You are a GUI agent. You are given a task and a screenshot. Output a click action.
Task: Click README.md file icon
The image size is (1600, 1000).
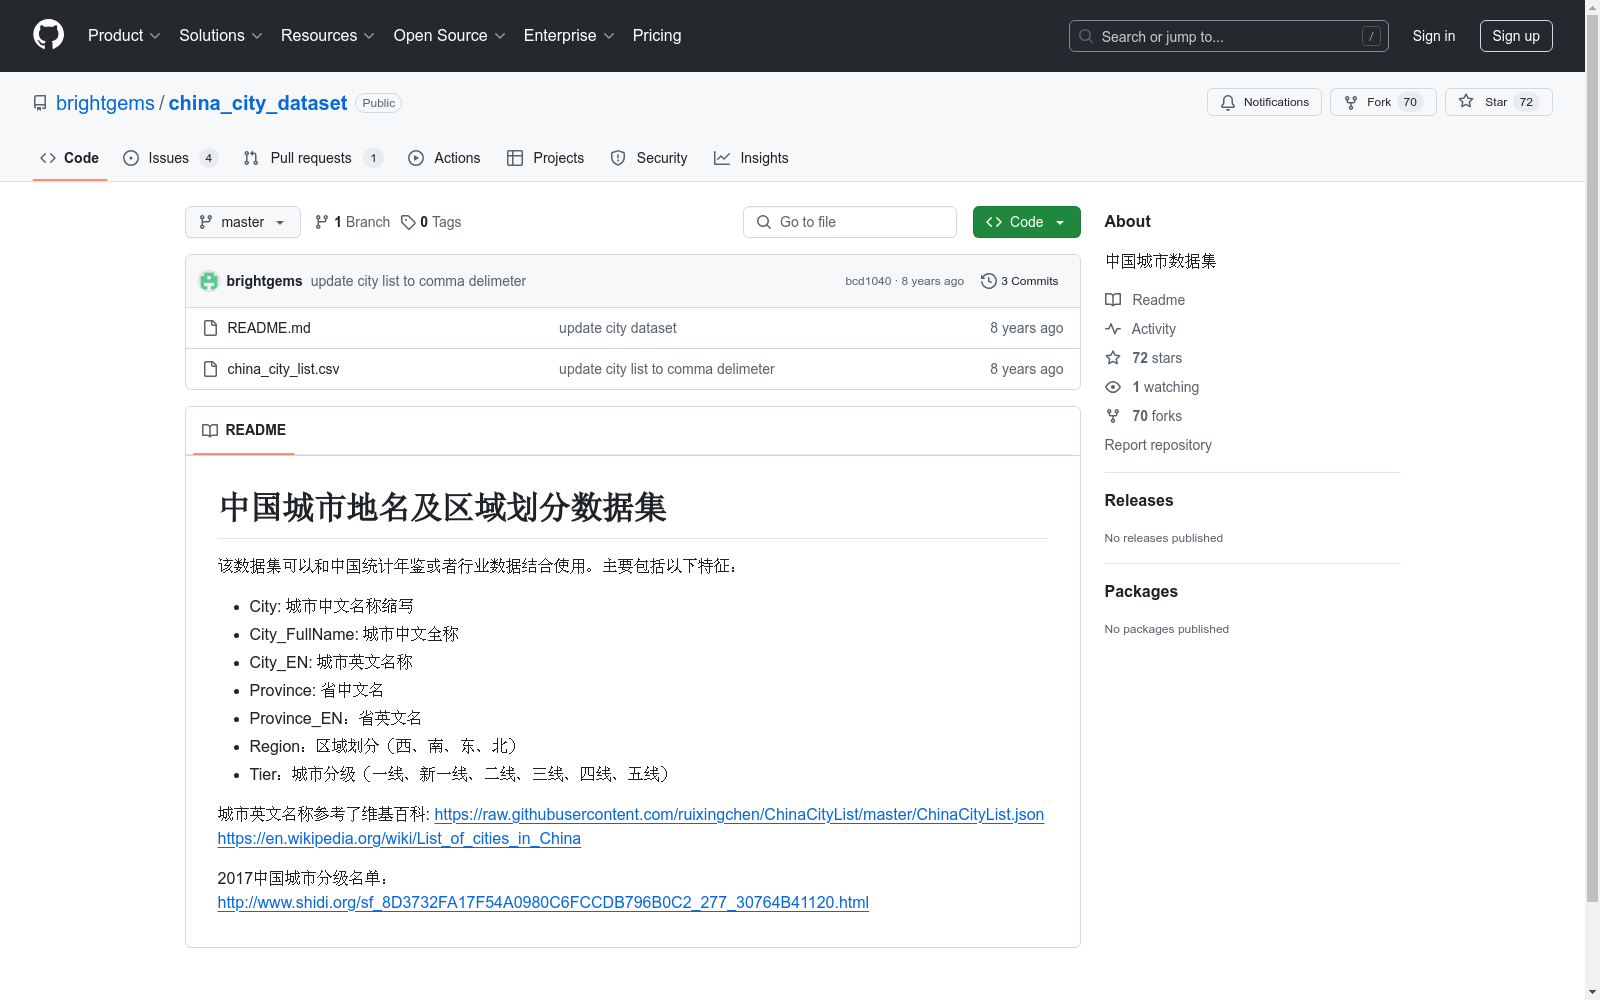(x=210, y=328)
